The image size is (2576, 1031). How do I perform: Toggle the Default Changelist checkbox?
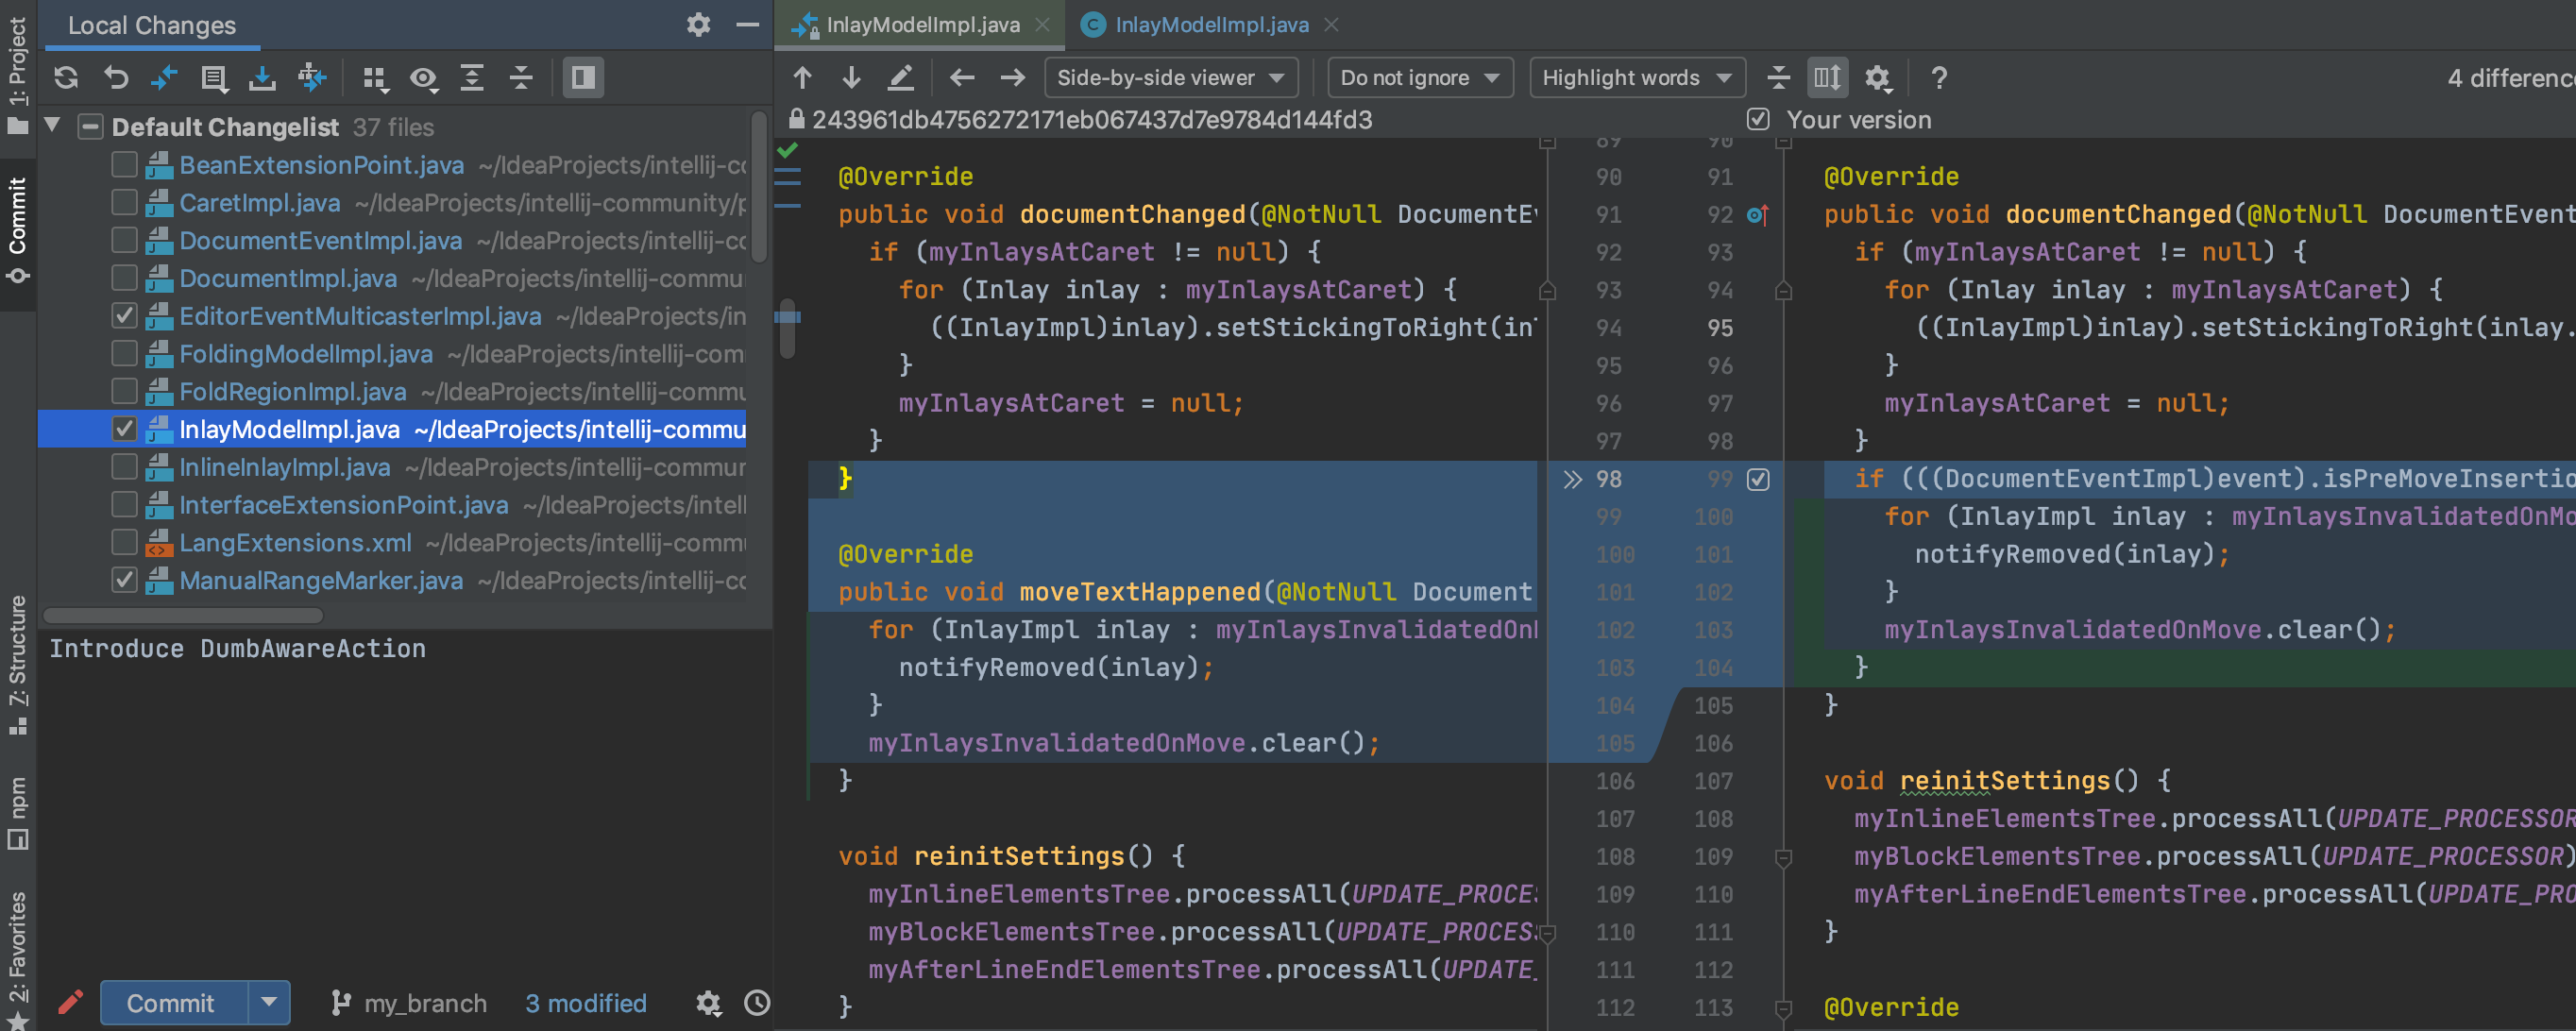(x=90, y=127)
